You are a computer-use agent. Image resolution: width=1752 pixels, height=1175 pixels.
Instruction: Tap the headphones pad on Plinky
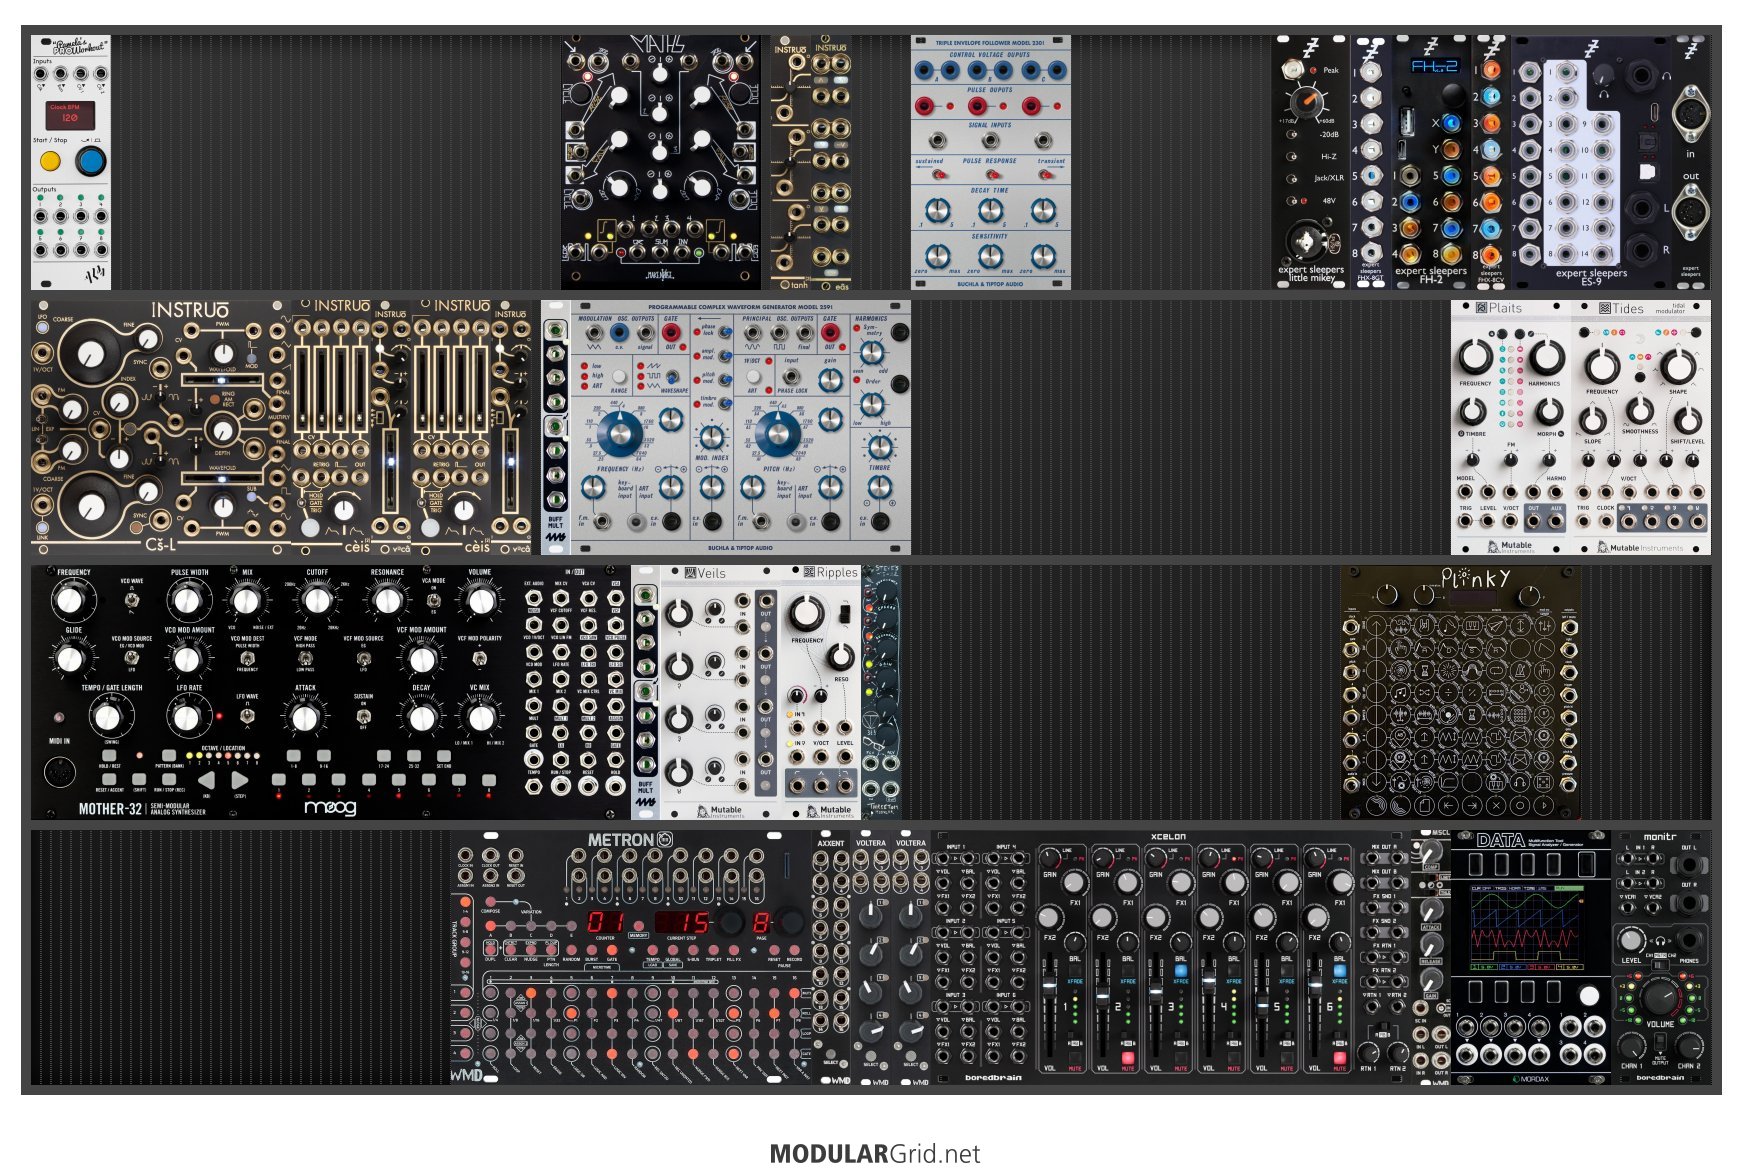coord(1520,781)
